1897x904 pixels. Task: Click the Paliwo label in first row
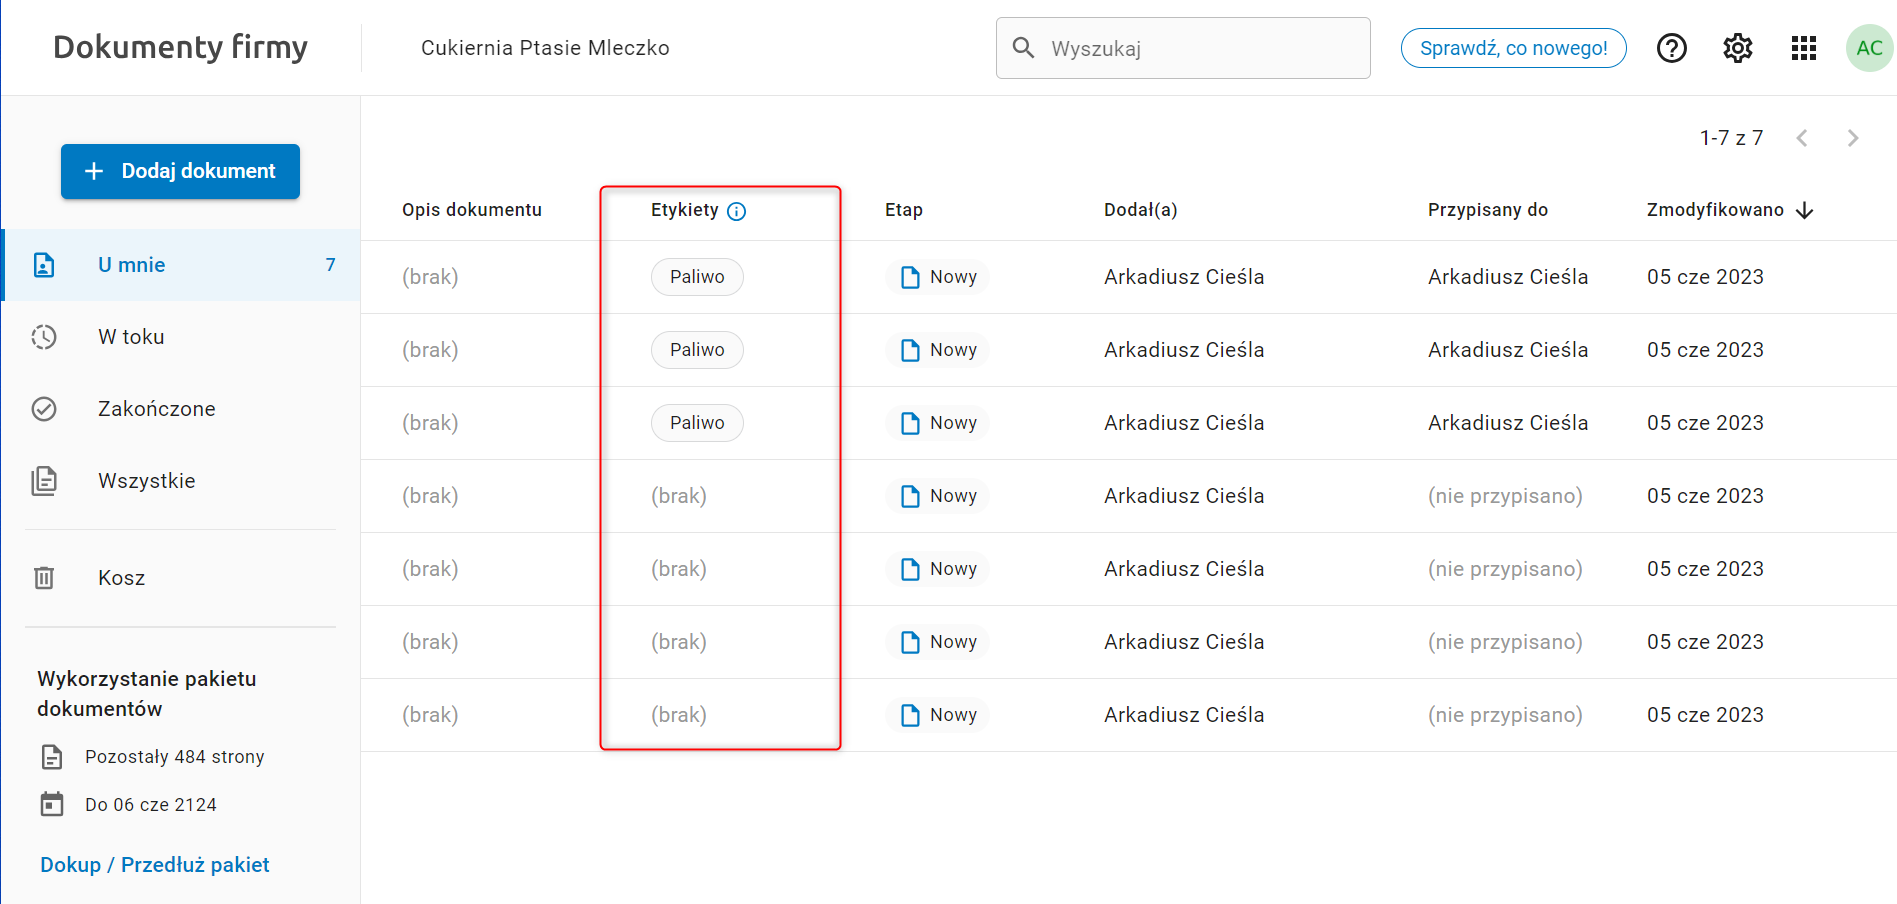(x=697, y=277)
